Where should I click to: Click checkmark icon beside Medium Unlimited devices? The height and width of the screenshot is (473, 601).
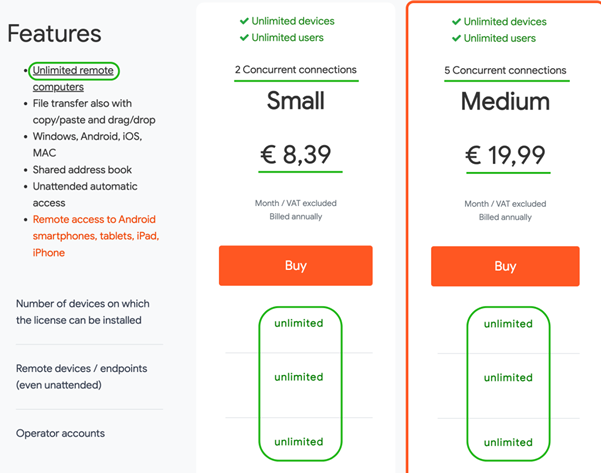pos(456,22)
